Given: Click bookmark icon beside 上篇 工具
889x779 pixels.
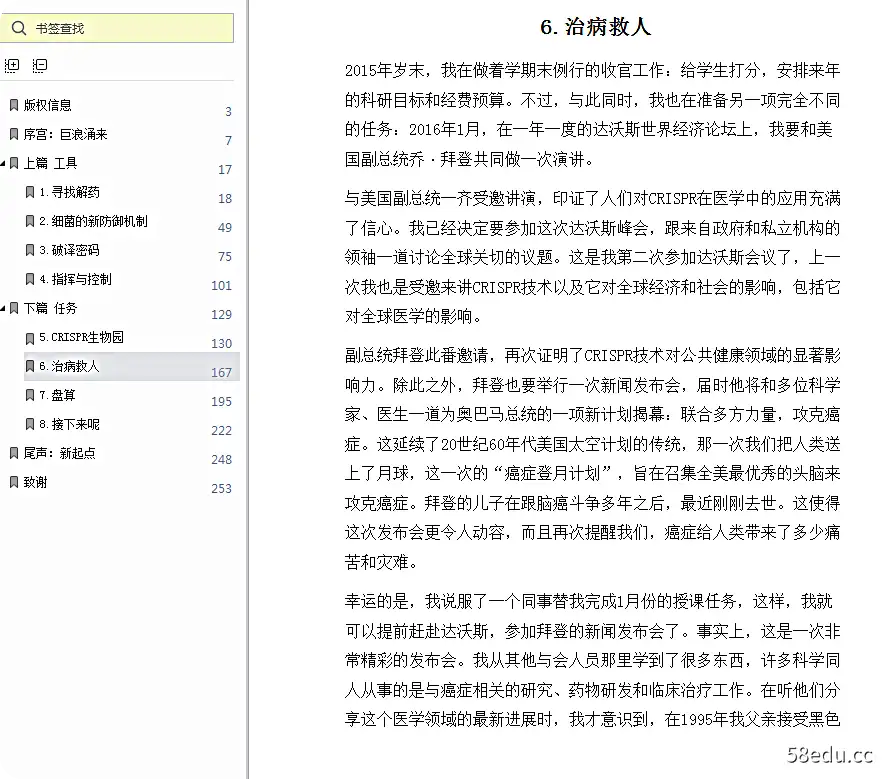Looking at the screenshot, I should coord(14,163).
